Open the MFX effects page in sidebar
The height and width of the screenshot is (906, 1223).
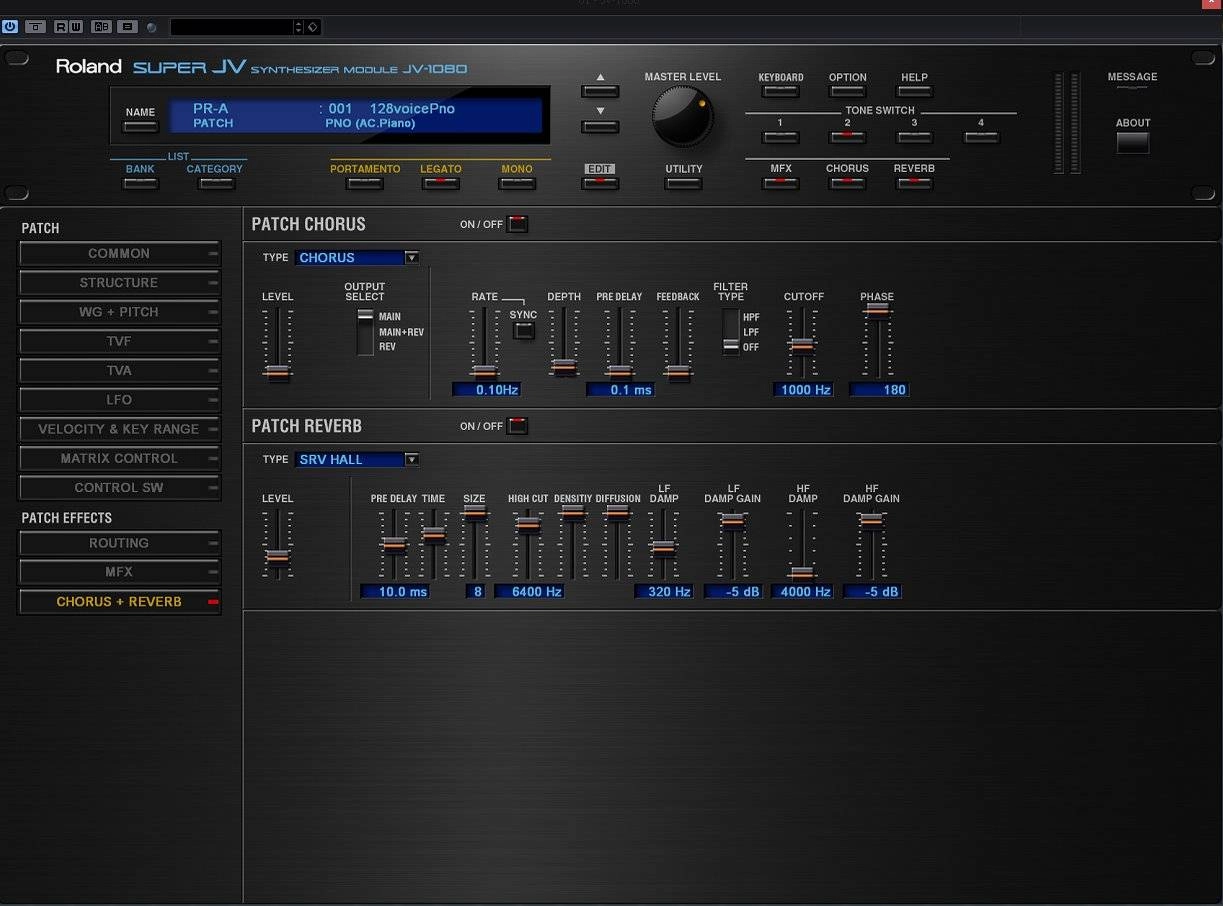(x=119, y=572)
